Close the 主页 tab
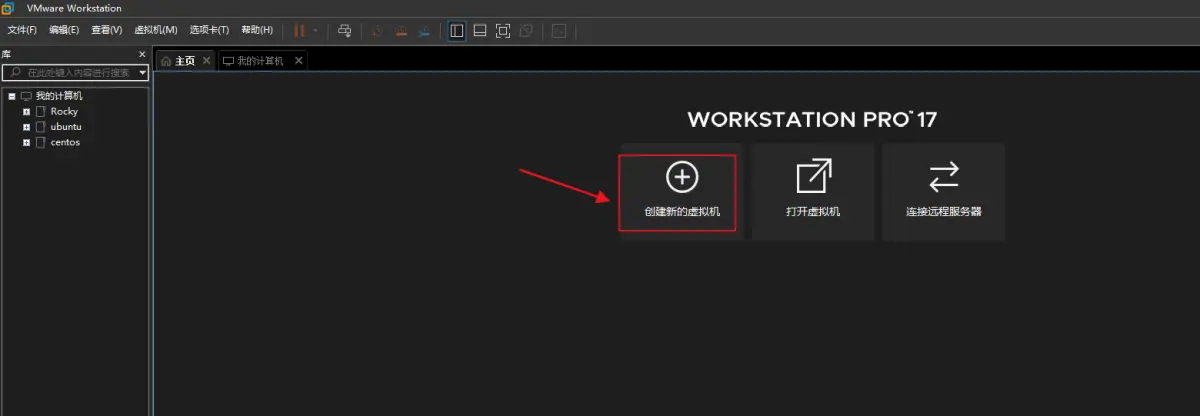The image size is (1200, 416). [x=206, y=61]
